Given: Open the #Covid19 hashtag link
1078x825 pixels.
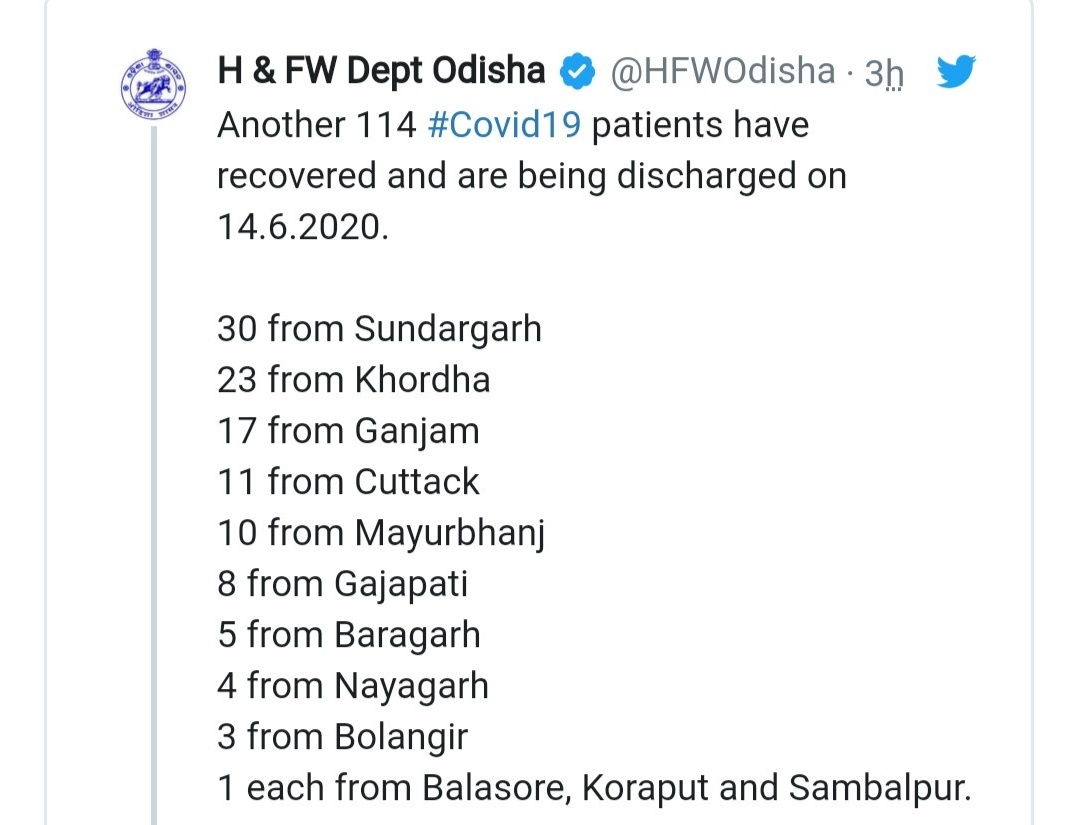Looking at the screenshot, I should pos(504,125).
